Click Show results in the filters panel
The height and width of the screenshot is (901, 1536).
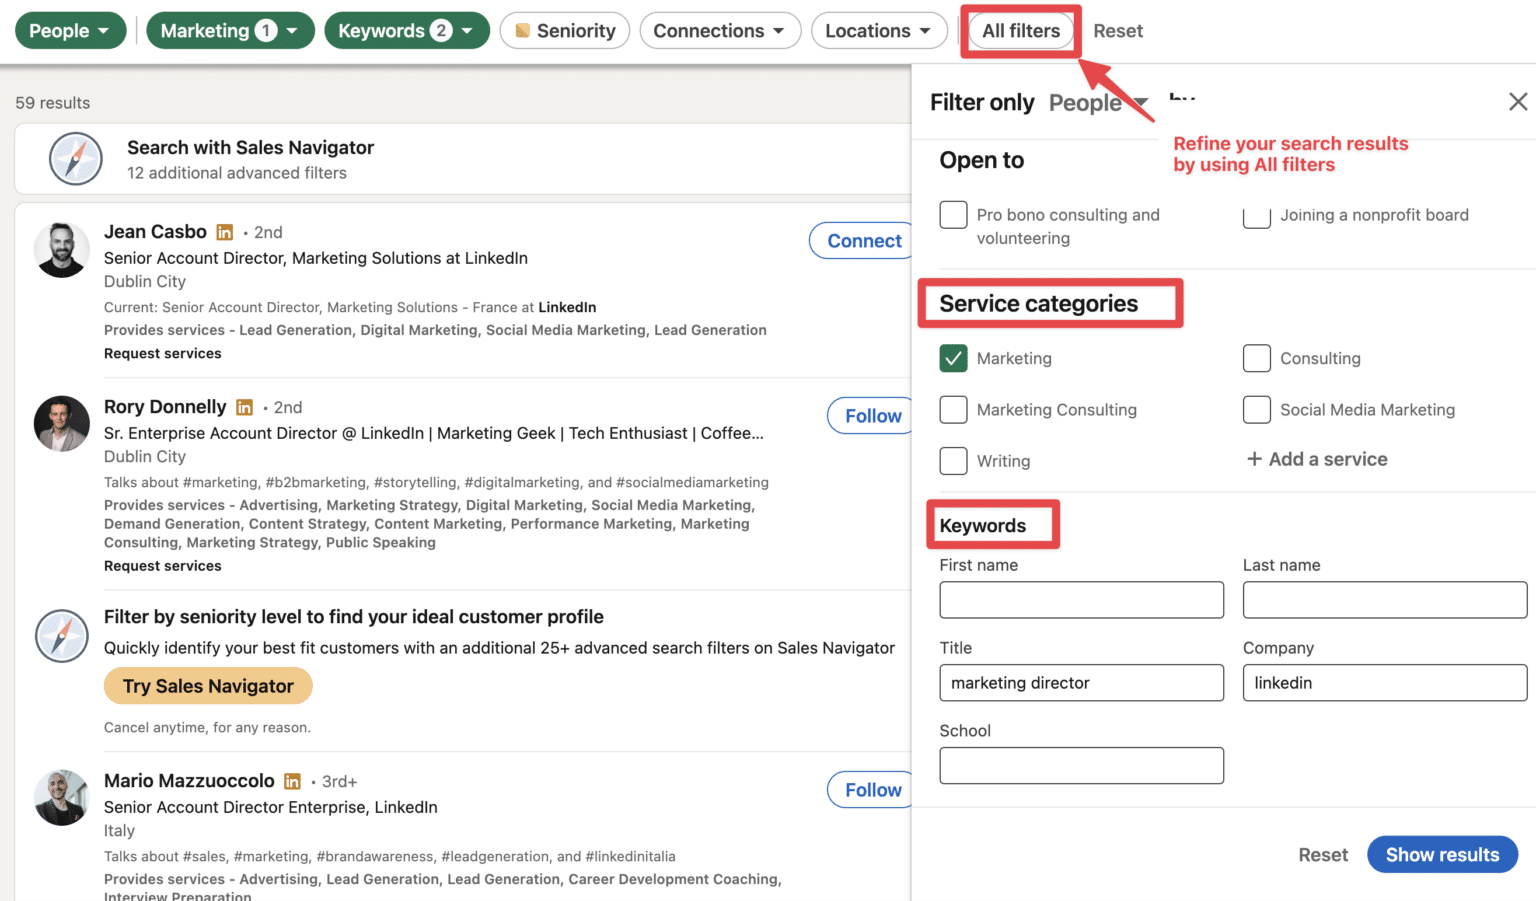pyautogui.click(x=1442, y=854)
